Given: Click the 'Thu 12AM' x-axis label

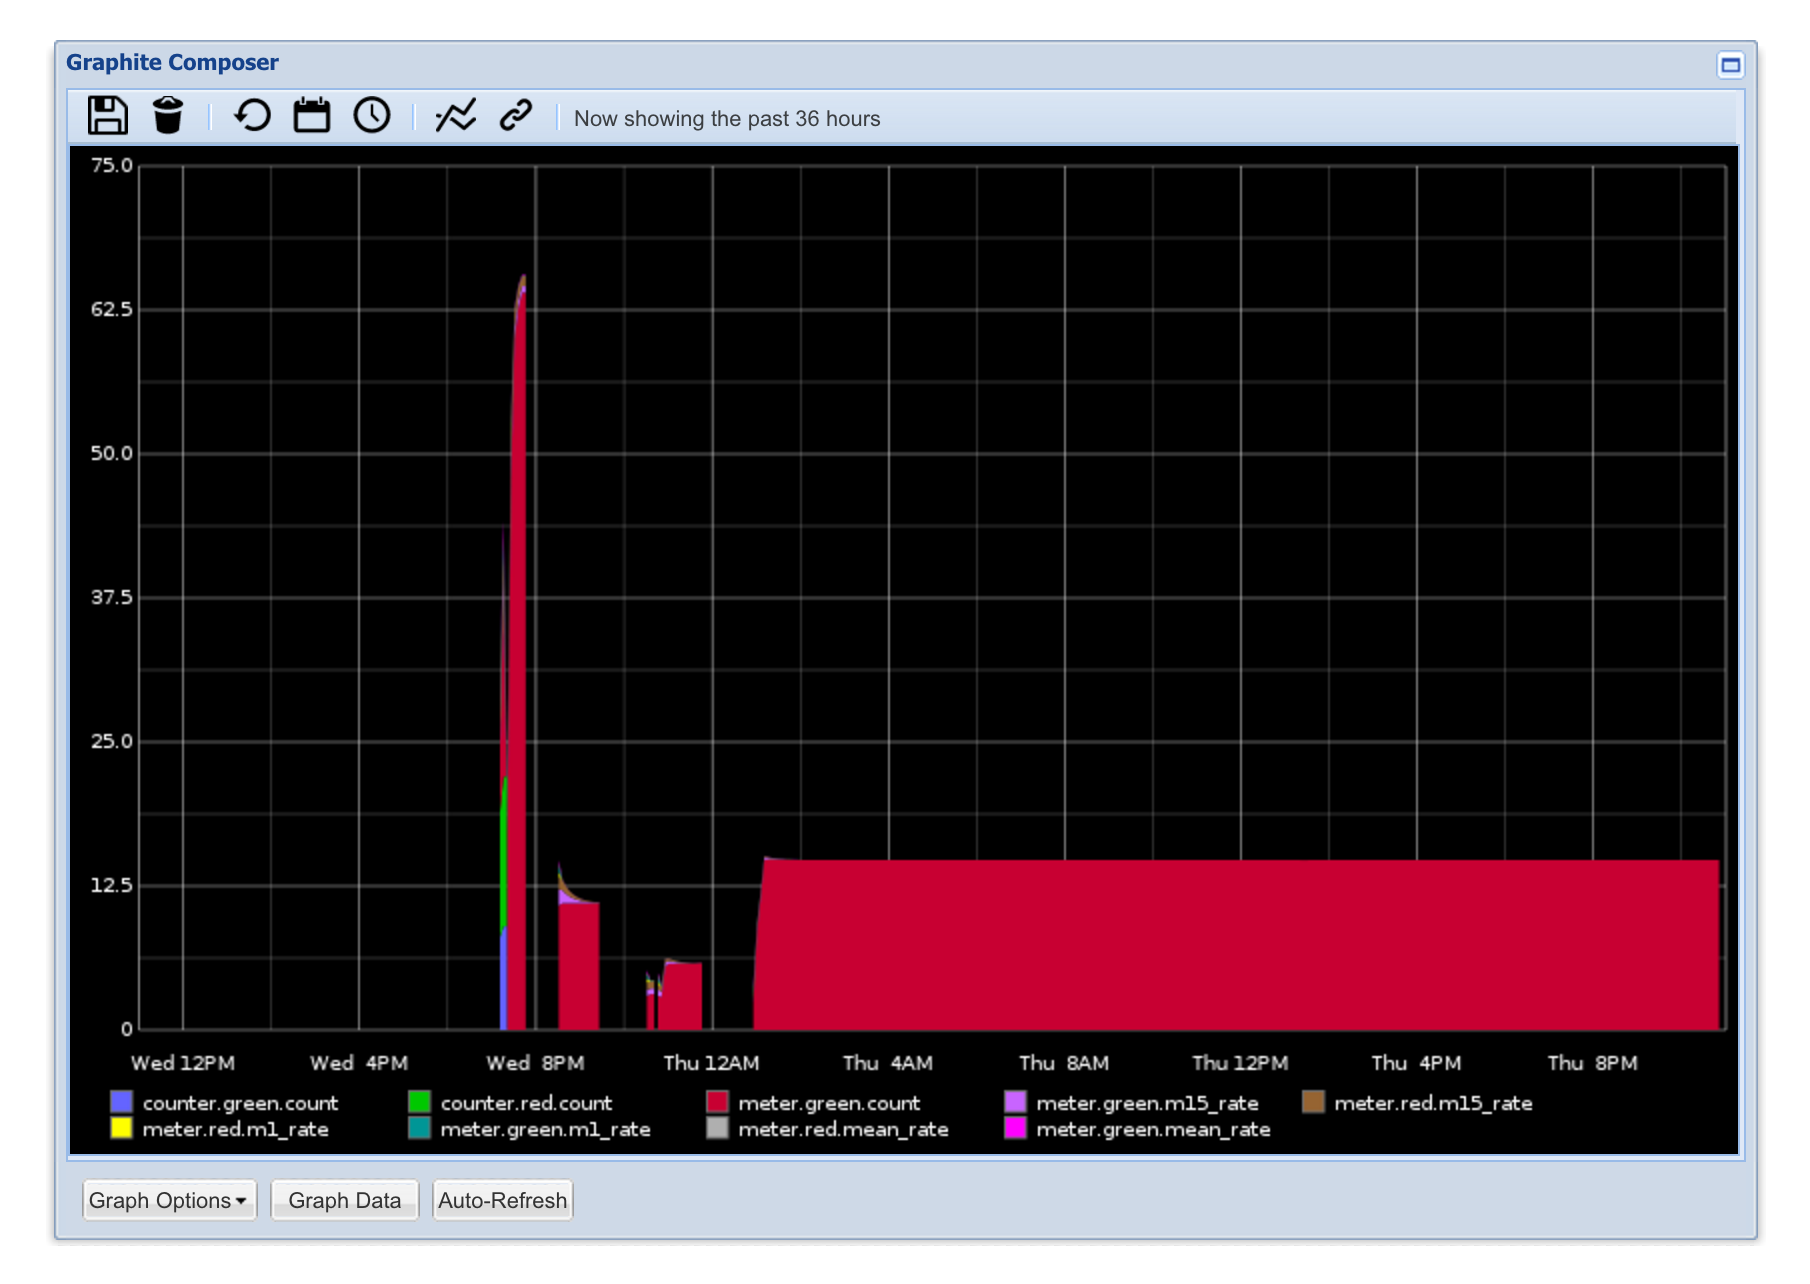Looking at the screenshot, I should coord(712,1063).
